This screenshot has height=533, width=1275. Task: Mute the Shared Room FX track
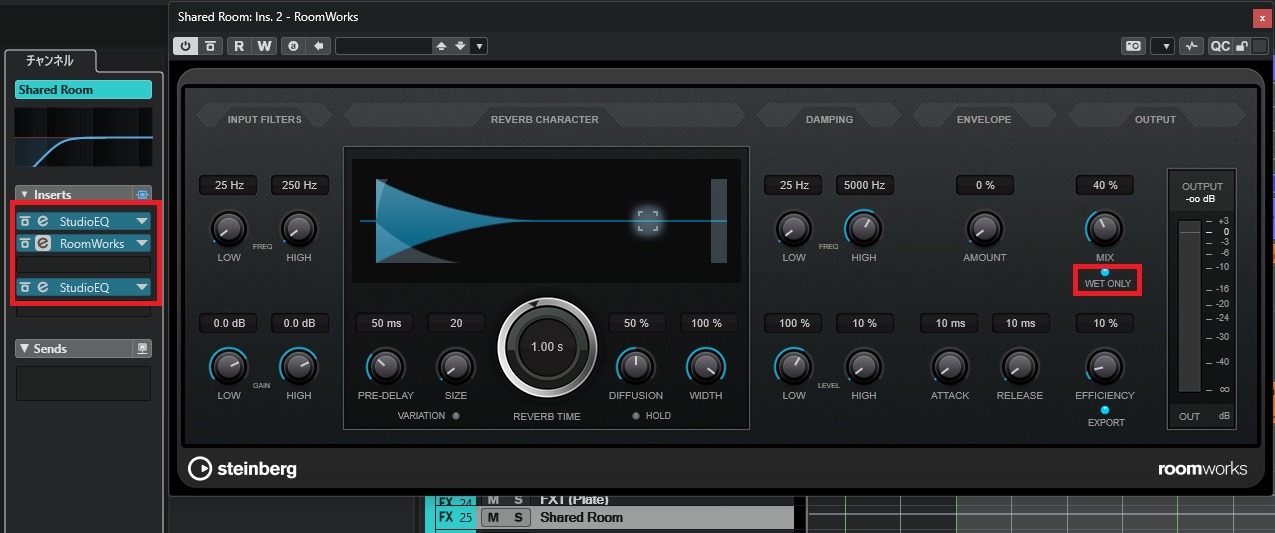[x=492, y=517]
